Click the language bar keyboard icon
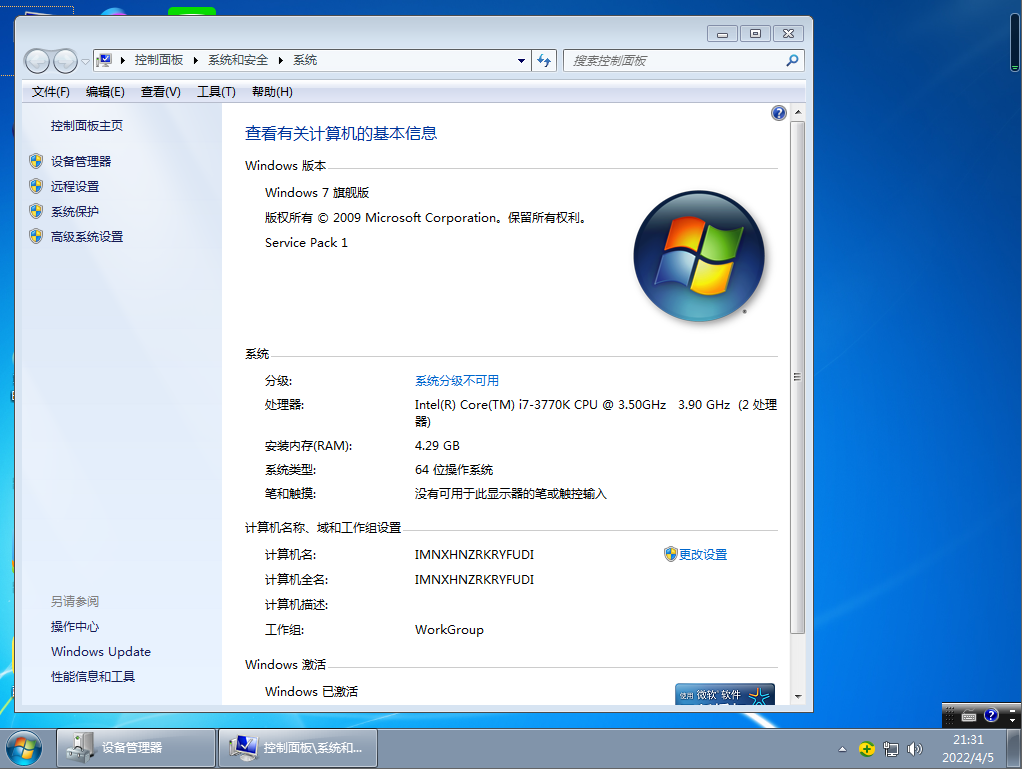Screen dimensions: 1022x769 click(x=969, y=716)
